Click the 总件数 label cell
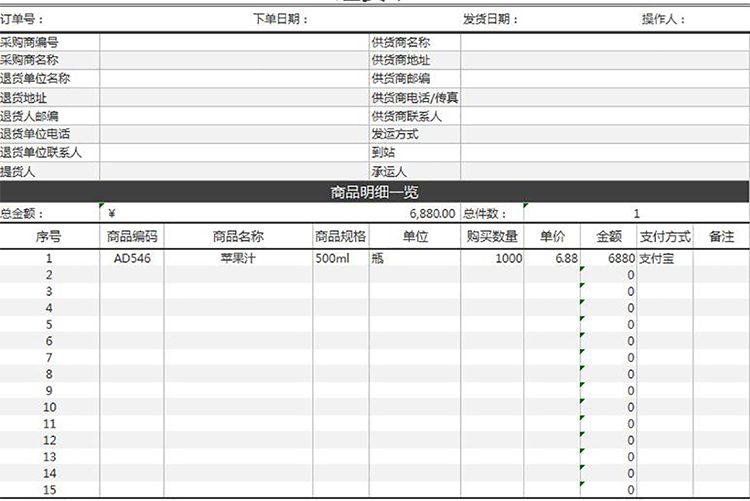This screenshot has width=750, height=501. click(492, 213)
